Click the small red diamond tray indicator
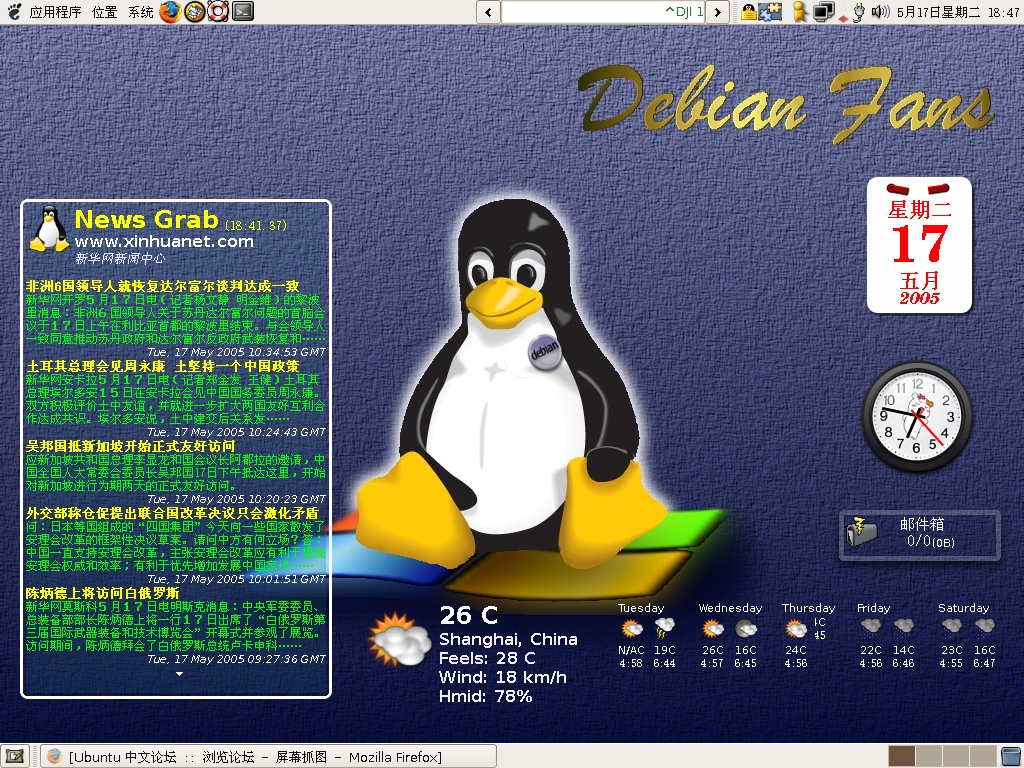This screenshot has height=768, width=1024. (843, 18)
